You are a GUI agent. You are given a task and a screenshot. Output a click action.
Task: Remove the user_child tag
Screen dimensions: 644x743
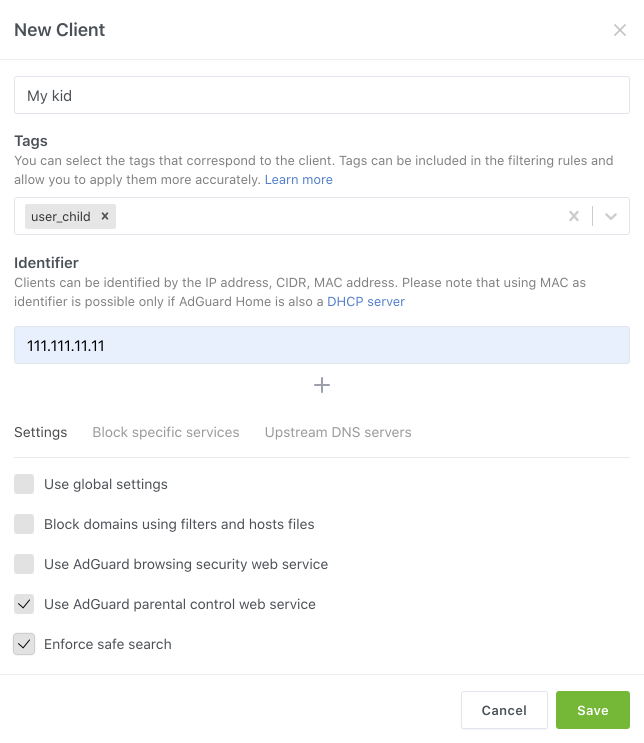coord(105,216)
